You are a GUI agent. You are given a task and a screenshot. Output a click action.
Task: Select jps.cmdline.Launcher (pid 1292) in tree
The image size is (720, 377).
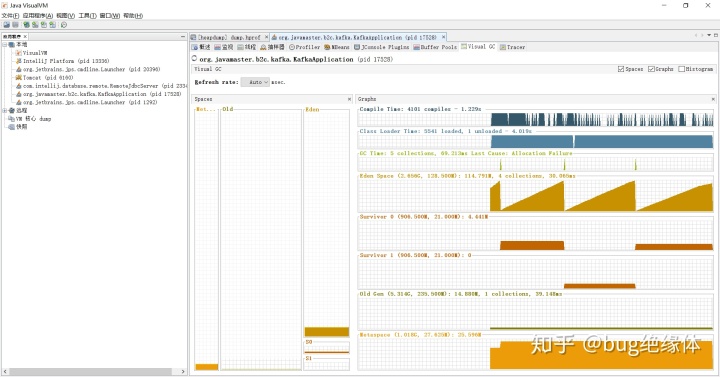coord(86,102)
